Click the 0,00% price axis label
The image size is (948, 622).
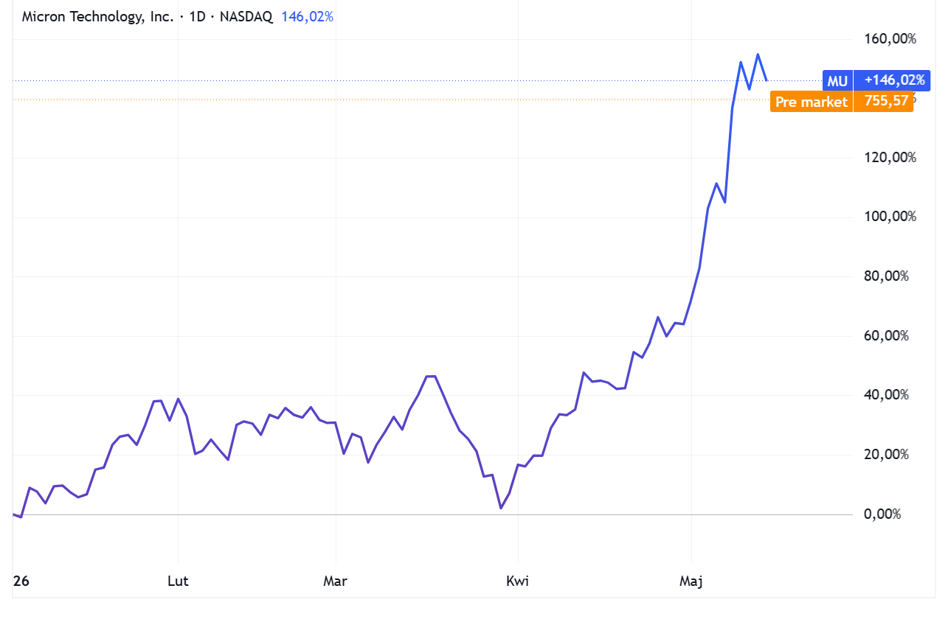click(x=883, y=514)
